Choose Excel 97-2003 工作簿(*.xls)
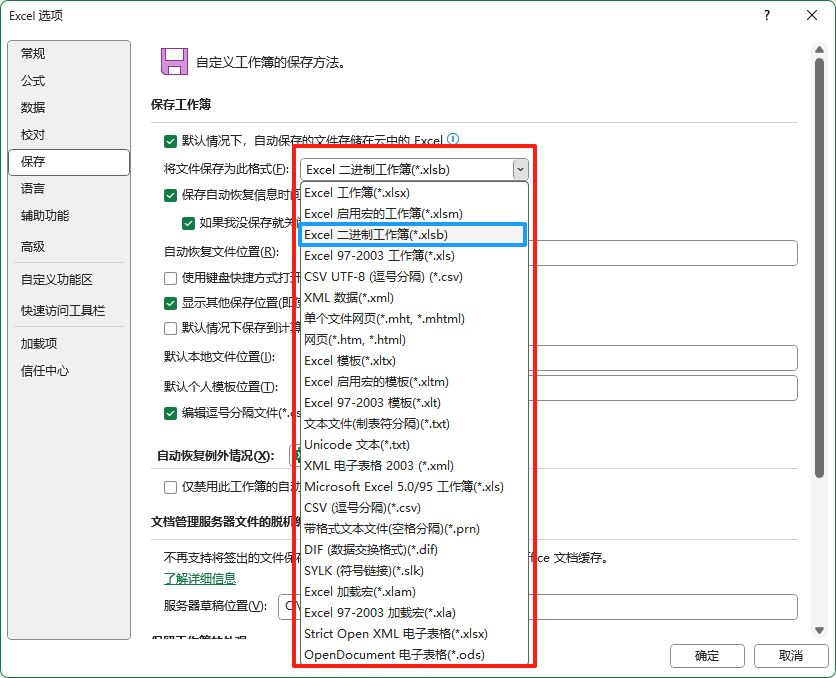 point(414,256)
